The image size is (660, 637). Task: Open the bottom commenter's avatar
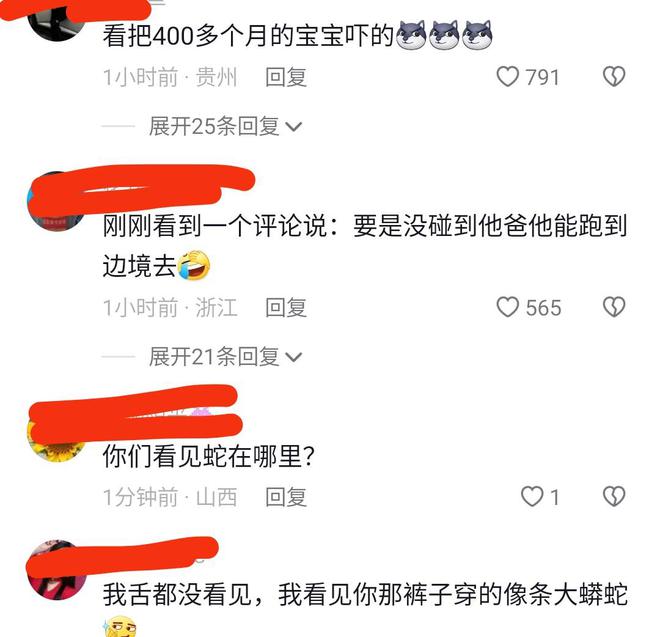pos(57,570)
